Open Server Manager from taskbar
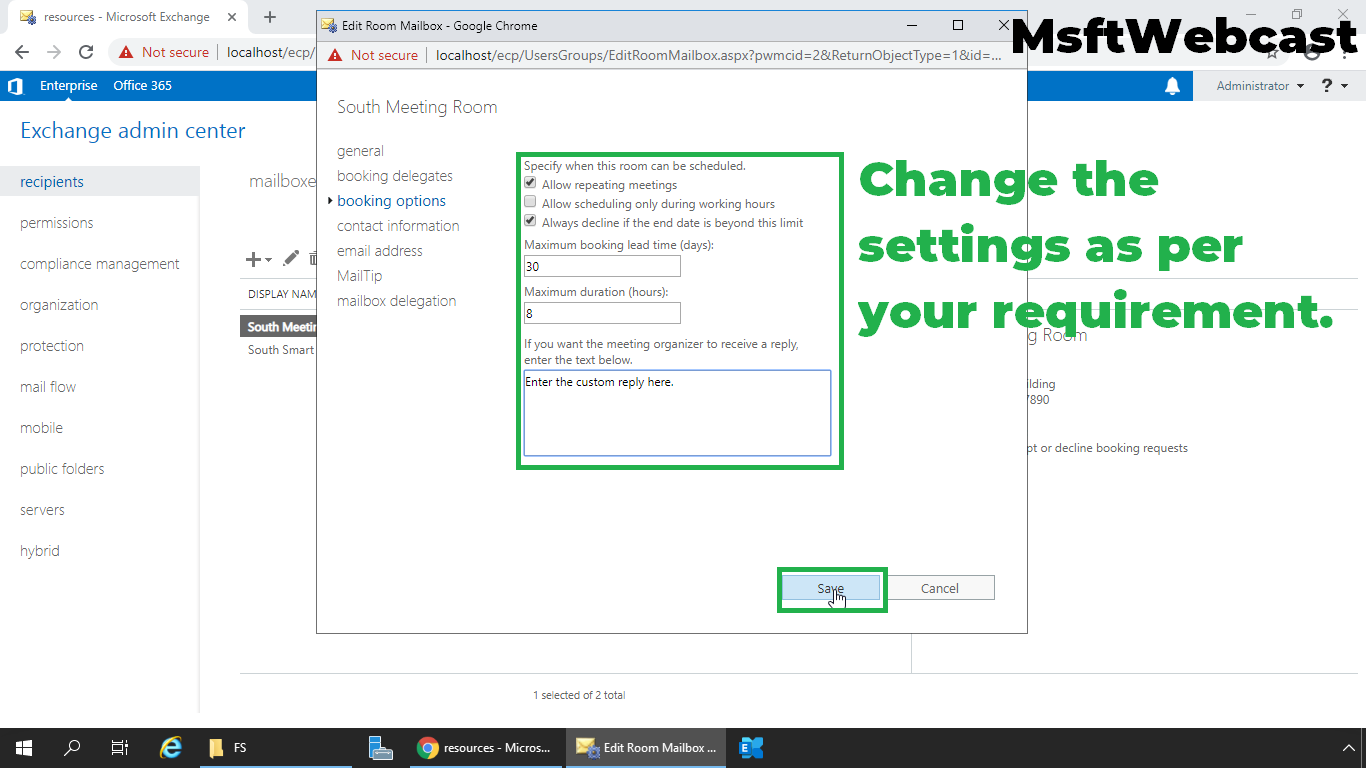This screenshot has height=768, width=1366. point(380,747)
